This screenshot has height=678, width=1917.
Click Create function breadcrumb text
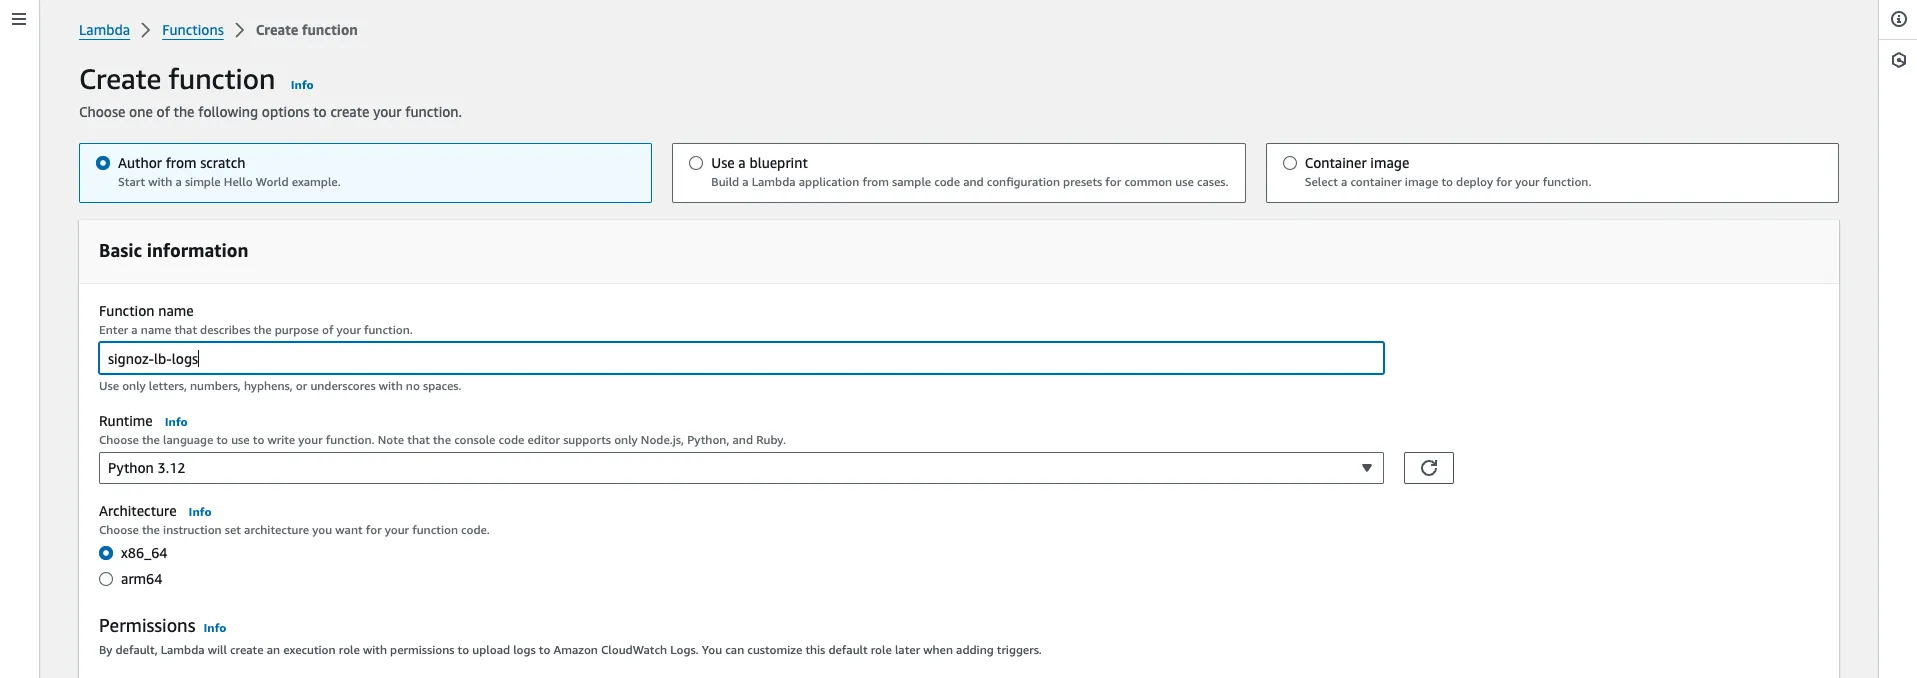coord(306,30)
